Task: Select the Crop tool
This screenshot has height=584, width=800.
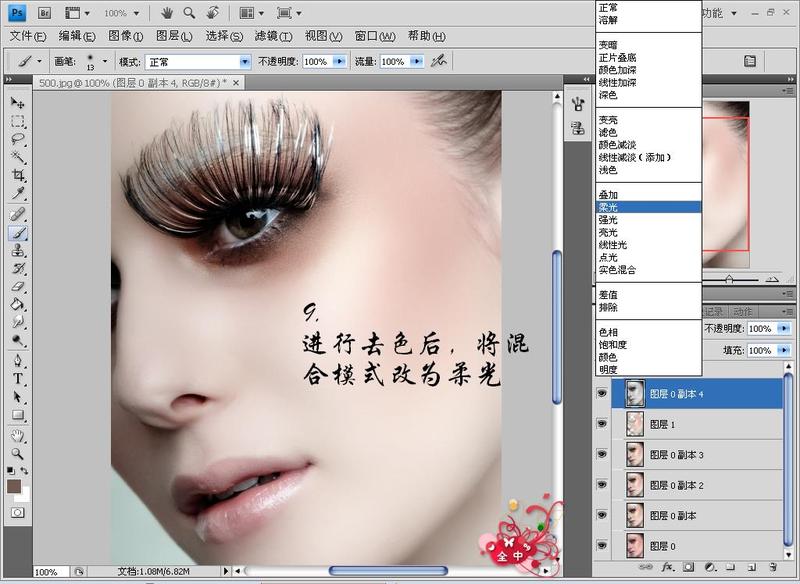Action: coord(18,175)
